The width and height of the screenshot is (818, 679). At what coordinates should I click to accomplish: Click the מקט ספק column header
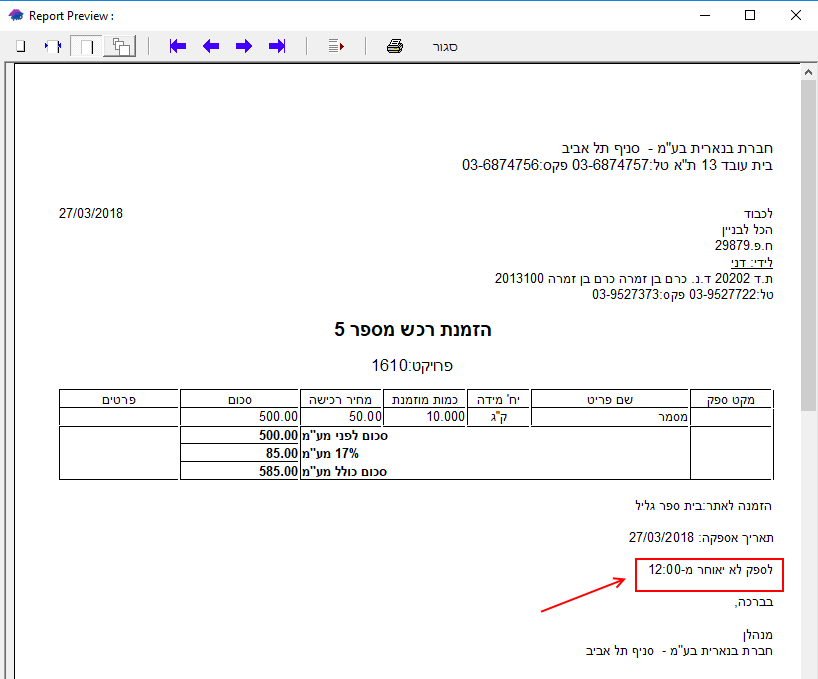tap(731, 399)
